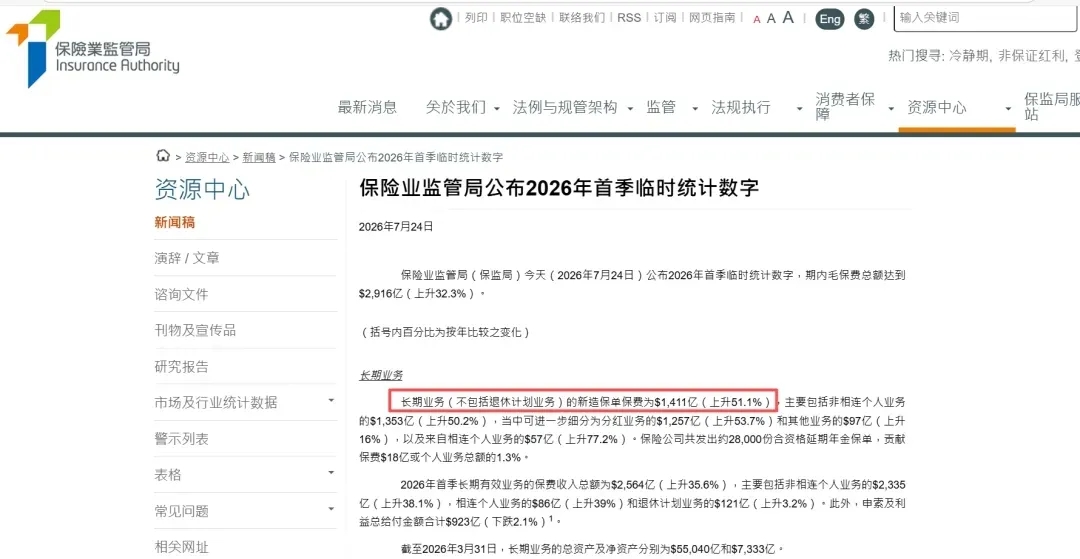
Task: Expand dropdown arrow beside 法规执行
Action: pyautogui.click(x=800, y=109)
